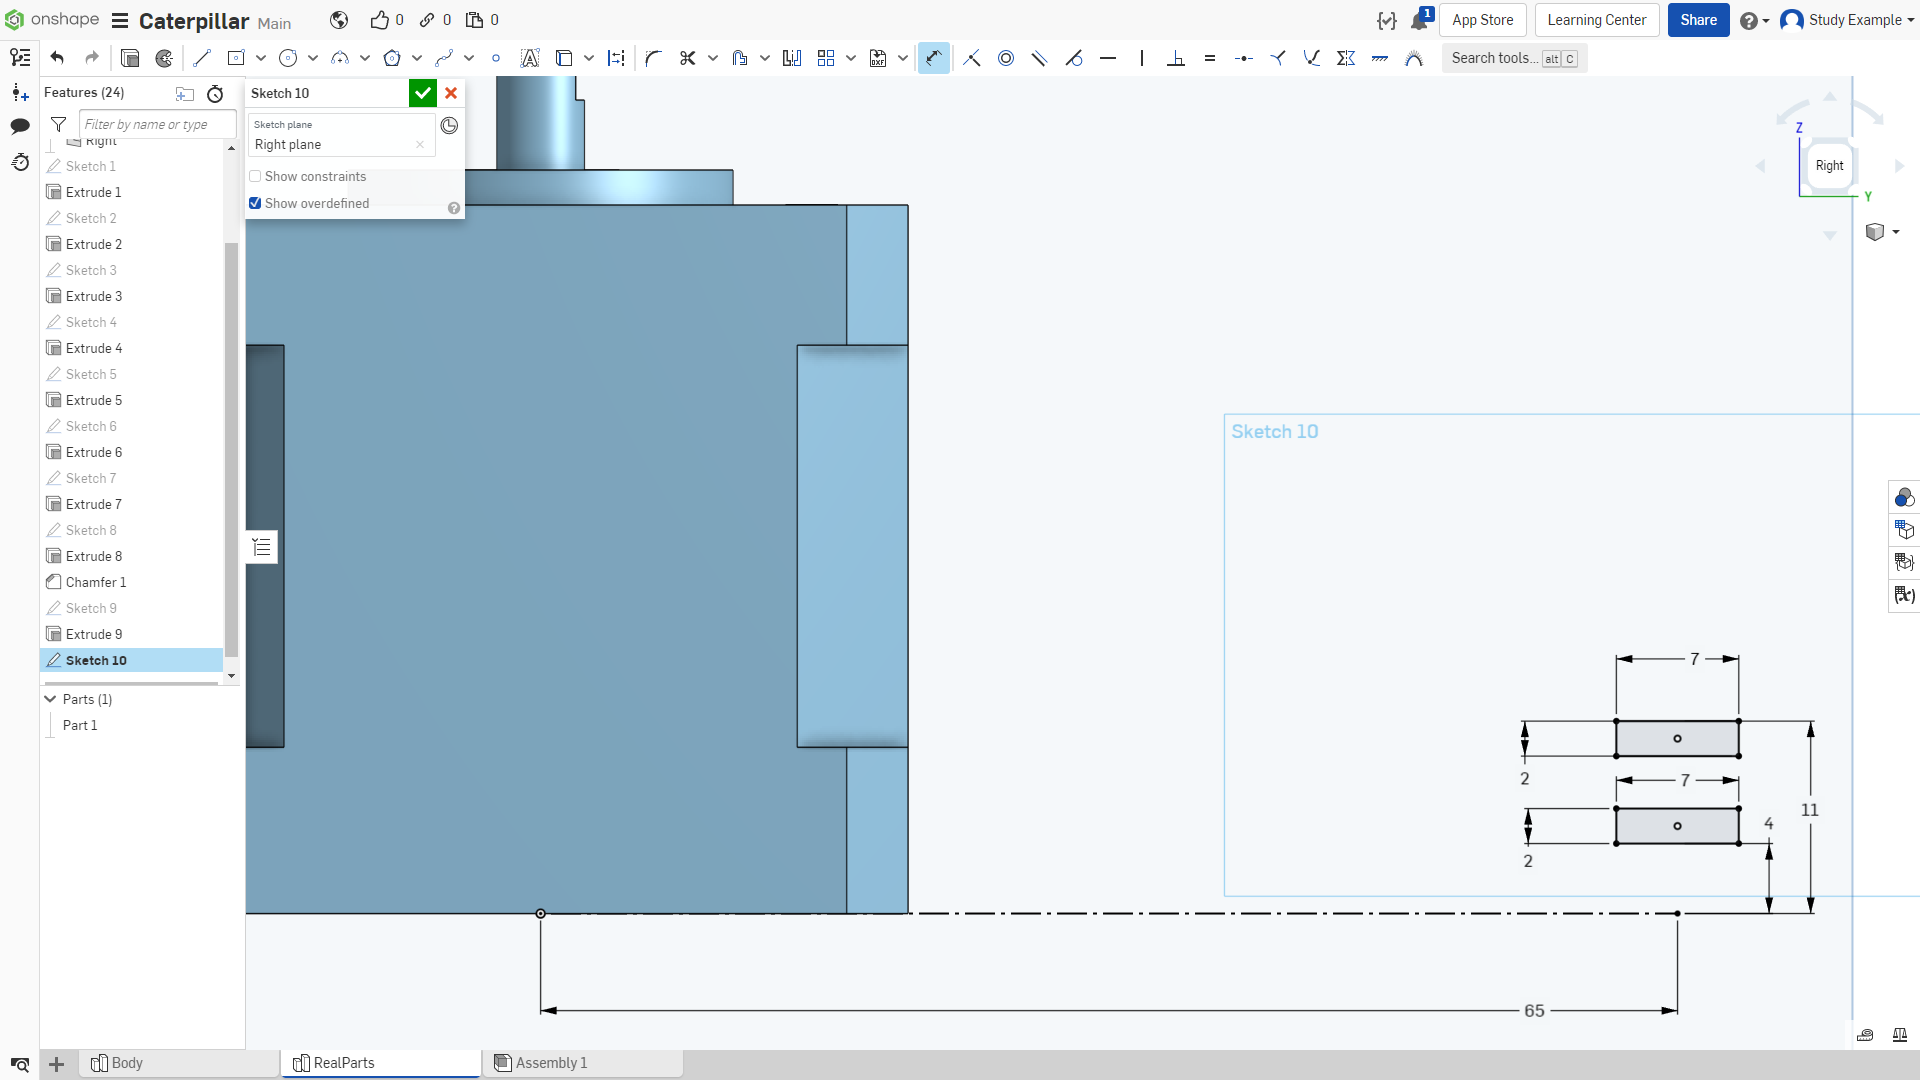Select the Inscribed polygon tool
1920x1080 pixels.
pos(392,58)
